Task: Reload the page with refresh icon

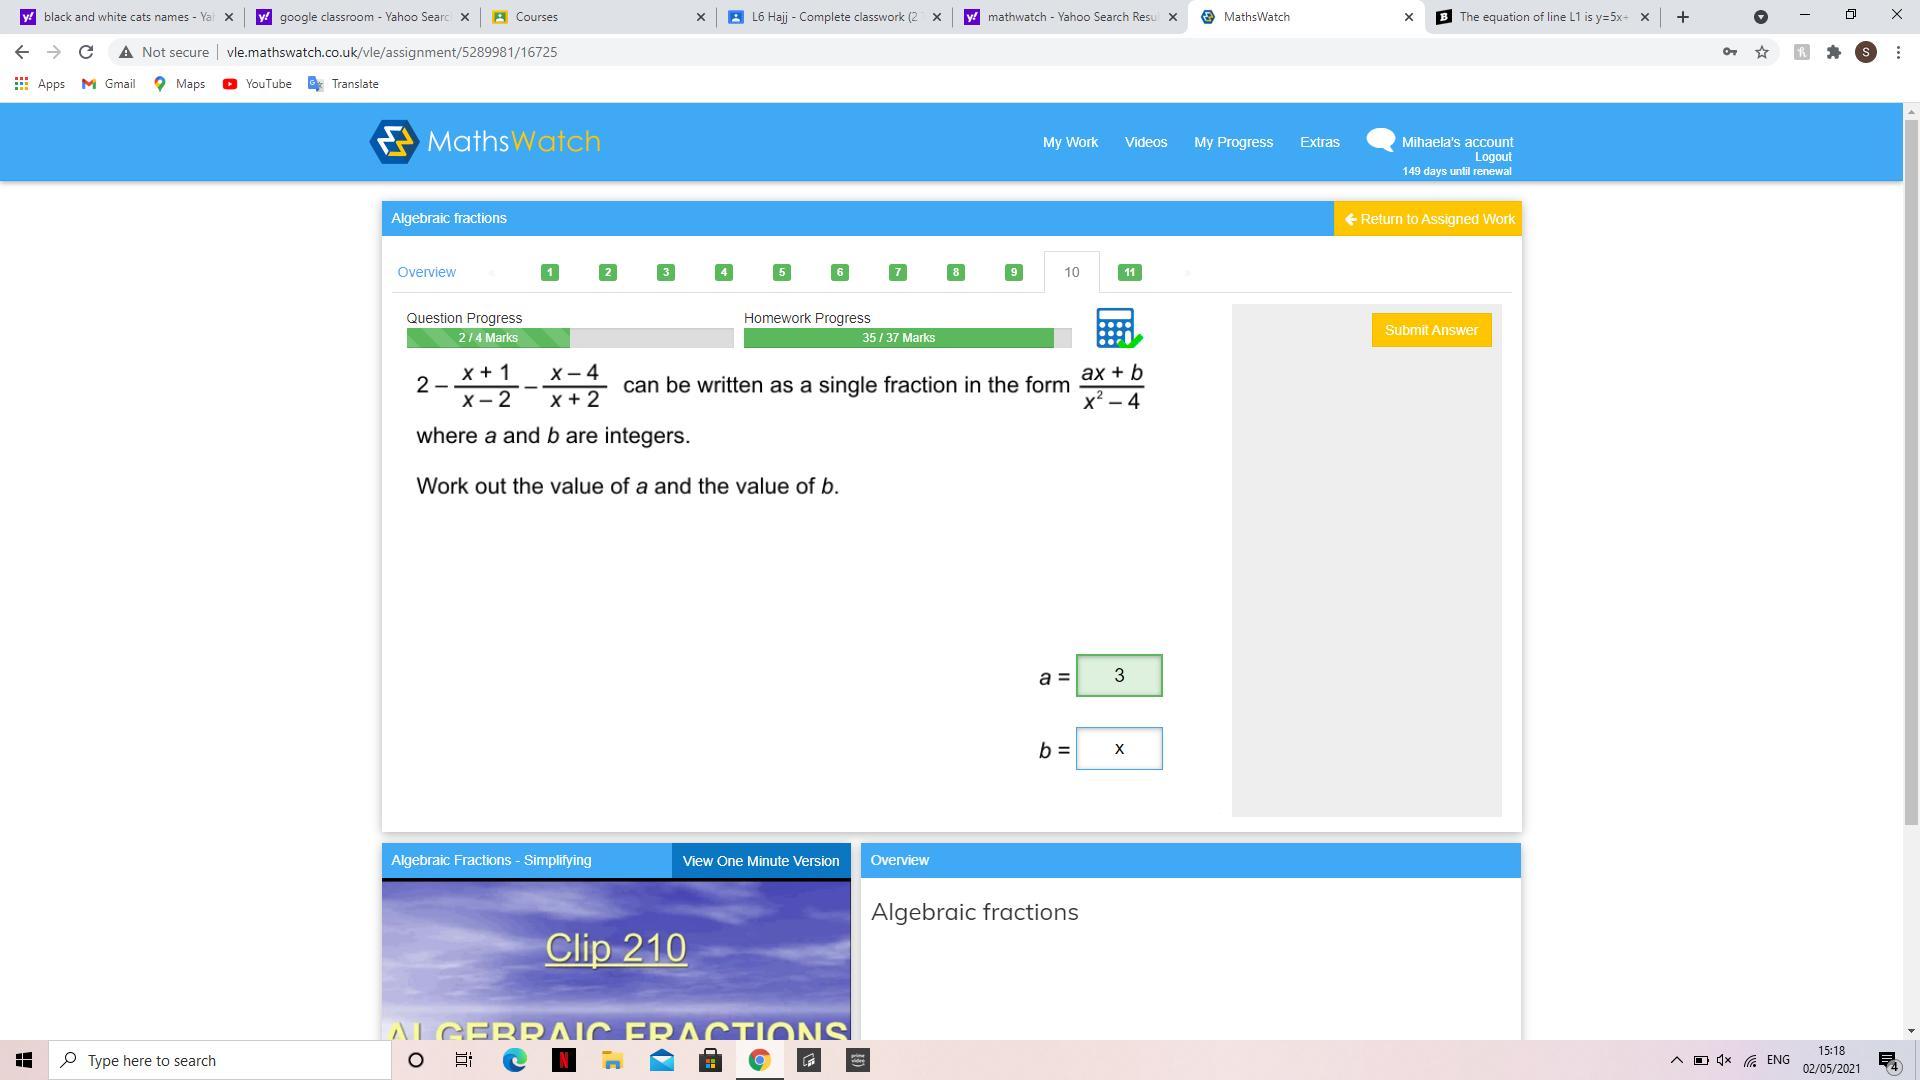Action: coord(86,52)
